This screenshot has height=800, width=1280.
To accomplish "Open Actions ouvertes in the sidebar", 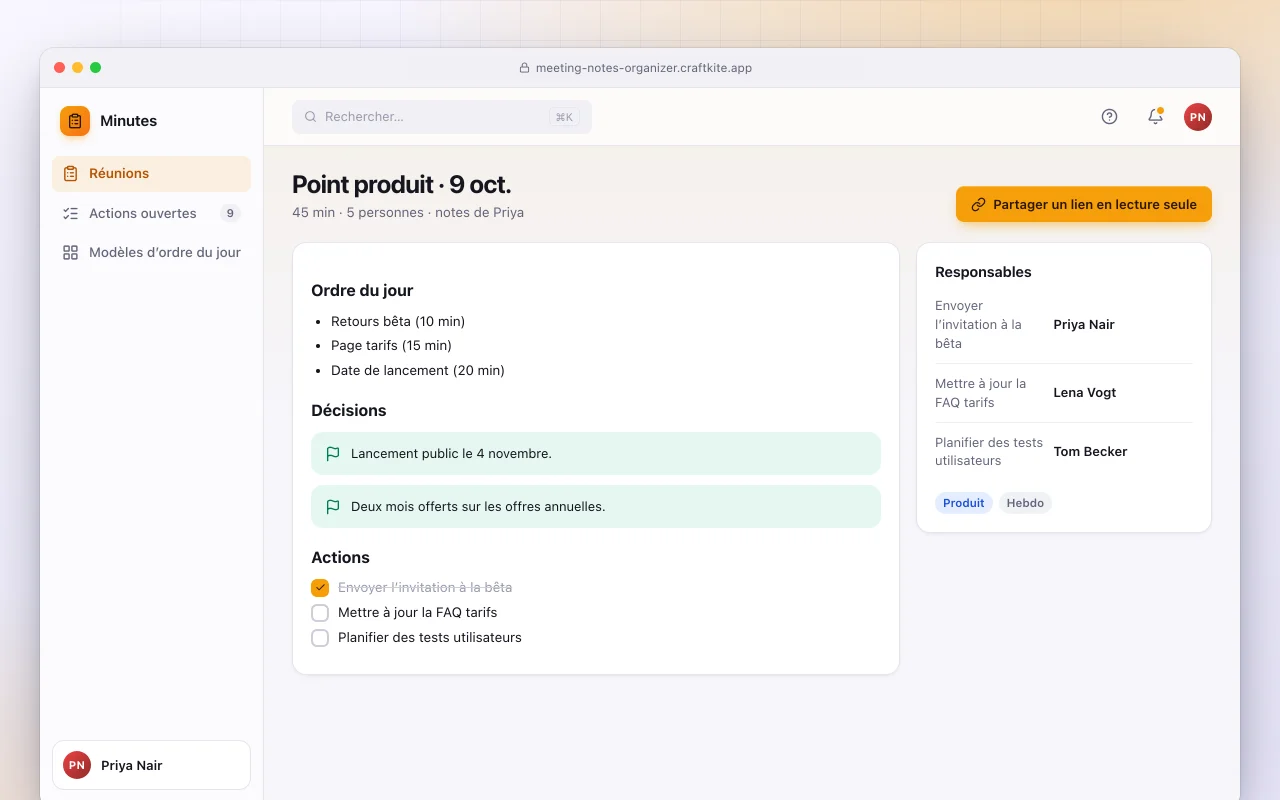I will coord(151,213).
